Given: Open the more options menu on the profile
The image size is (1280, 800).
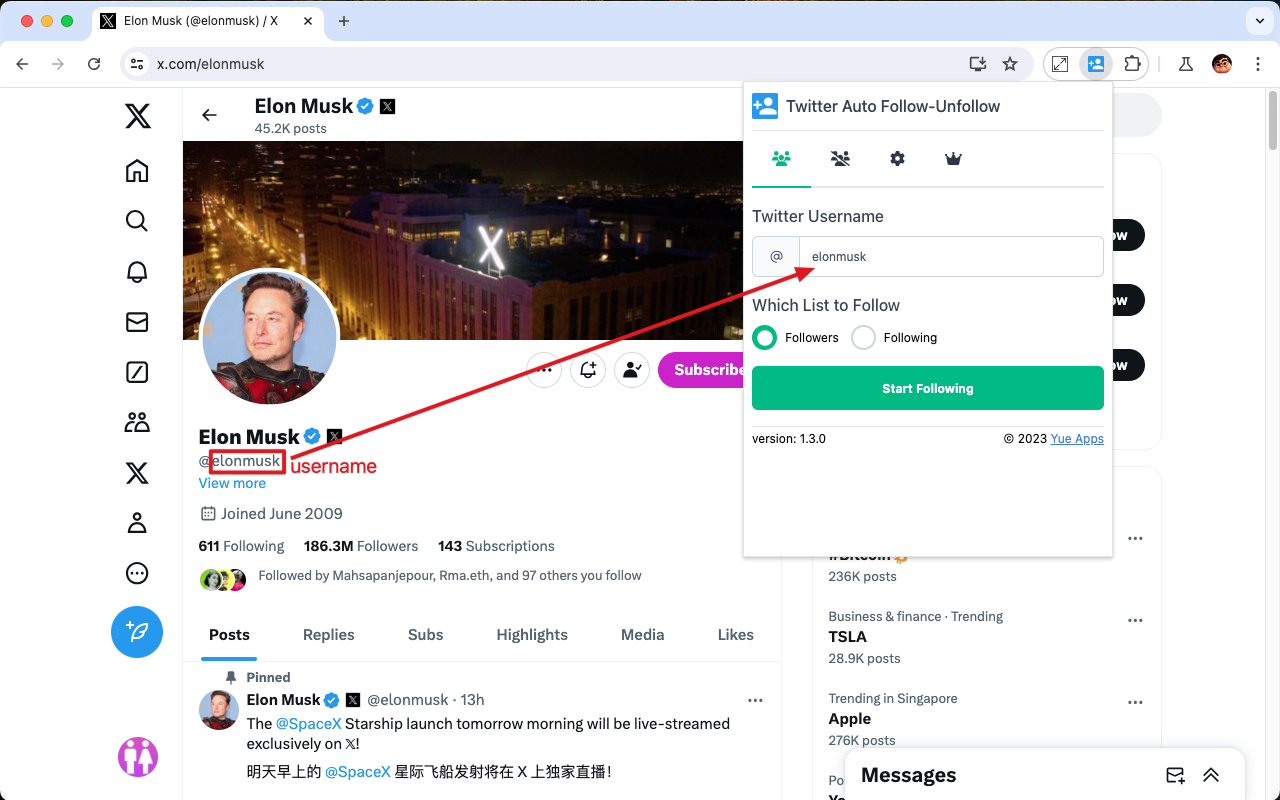Looking at the screenshot, I should 544,370.
